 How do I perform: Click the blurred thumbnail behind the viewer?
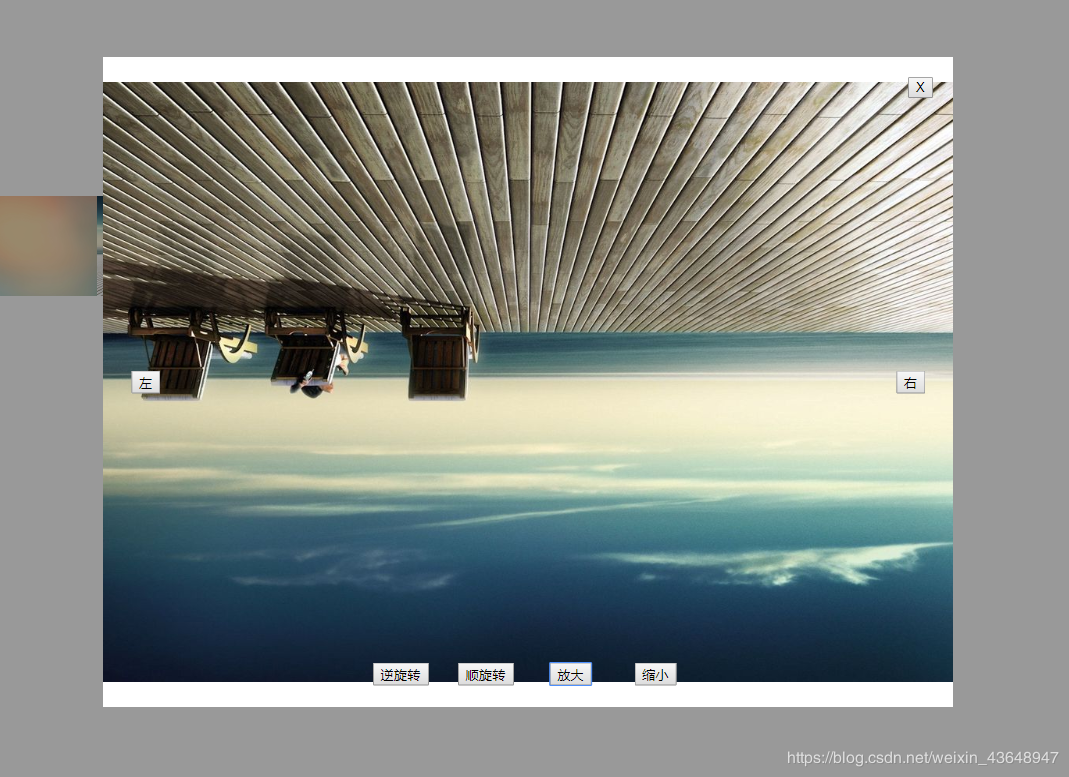[50, 246]
